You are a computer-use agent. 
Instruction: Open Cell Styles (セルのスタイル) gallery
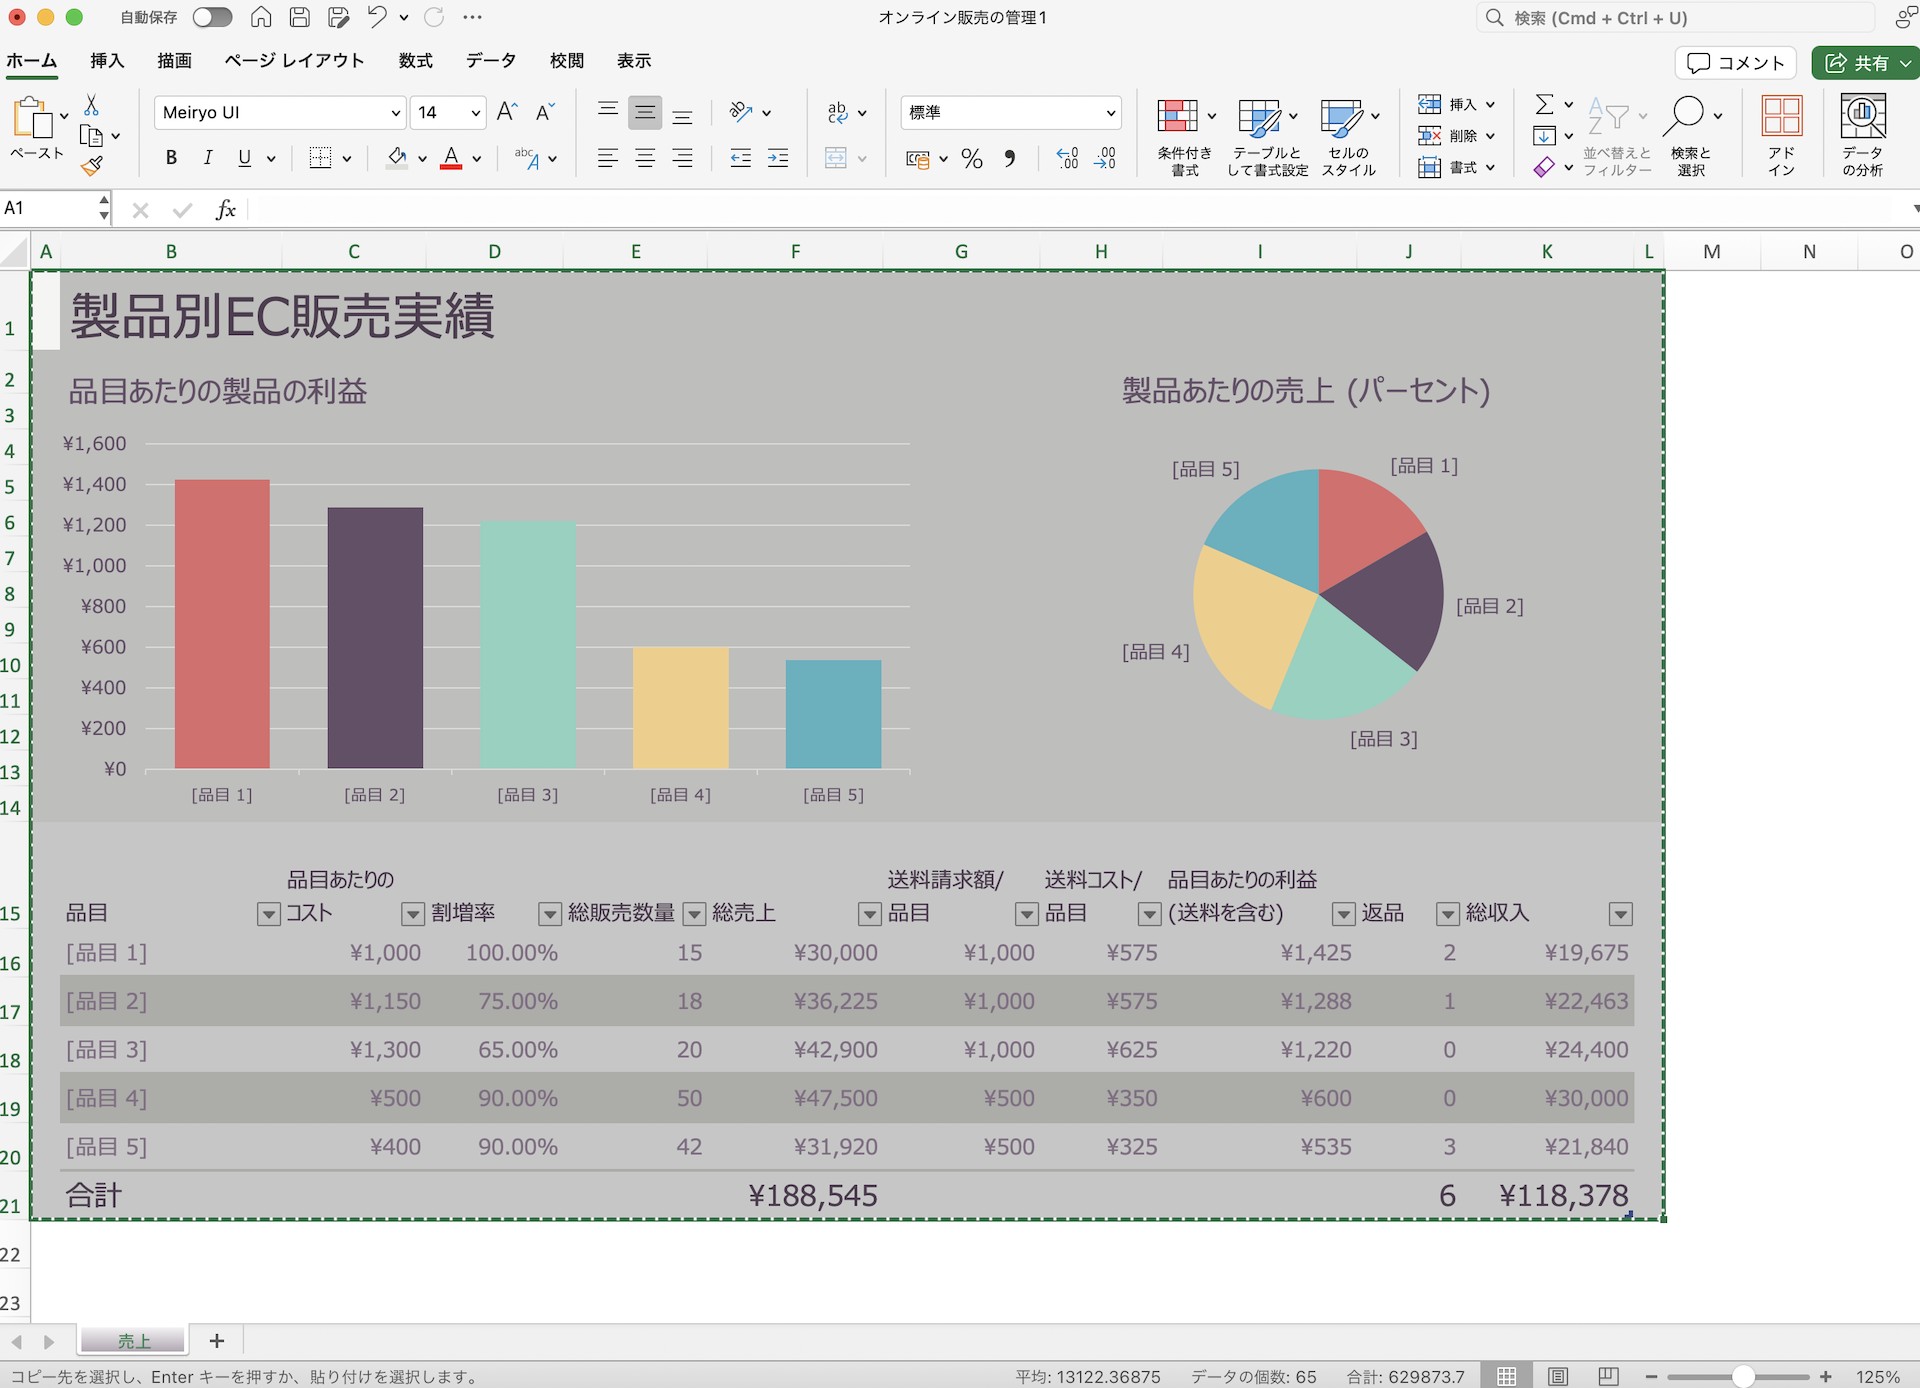[x=1348, y=137]
